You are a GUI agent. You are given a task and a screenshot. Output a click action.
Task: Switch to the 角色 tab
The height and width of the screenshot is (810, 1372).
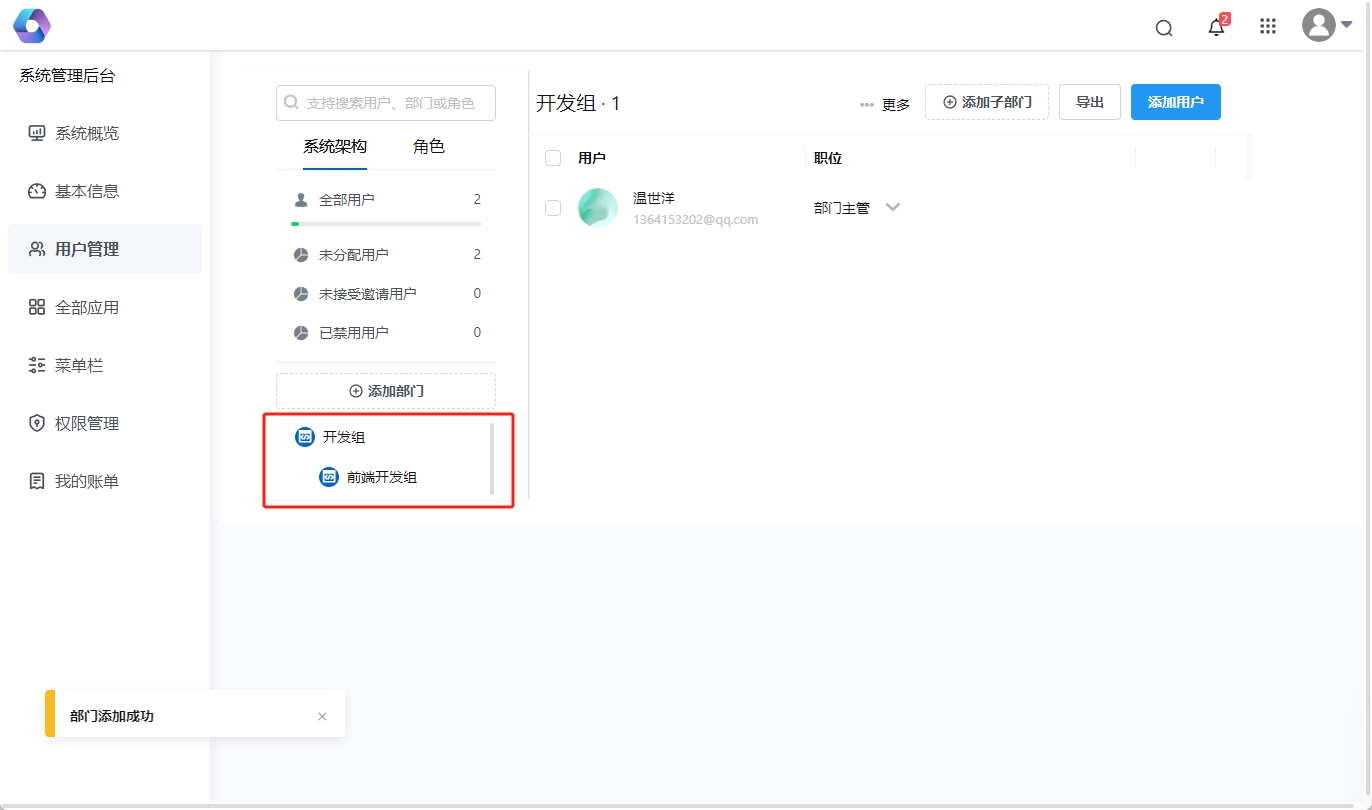(428, 146)
